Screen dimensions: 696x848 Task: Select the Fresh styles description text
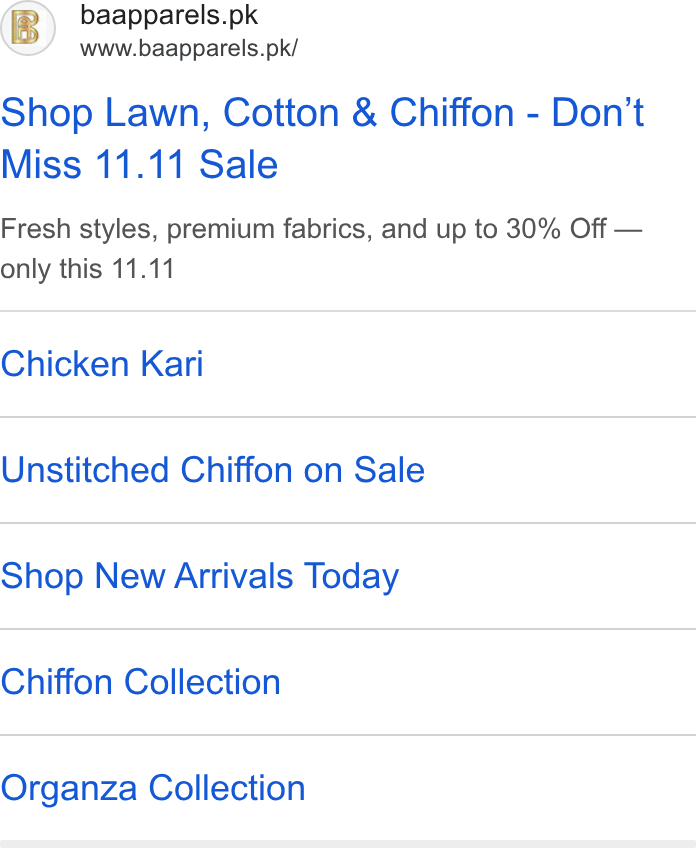pyautogui.click(x=321, y=249)
